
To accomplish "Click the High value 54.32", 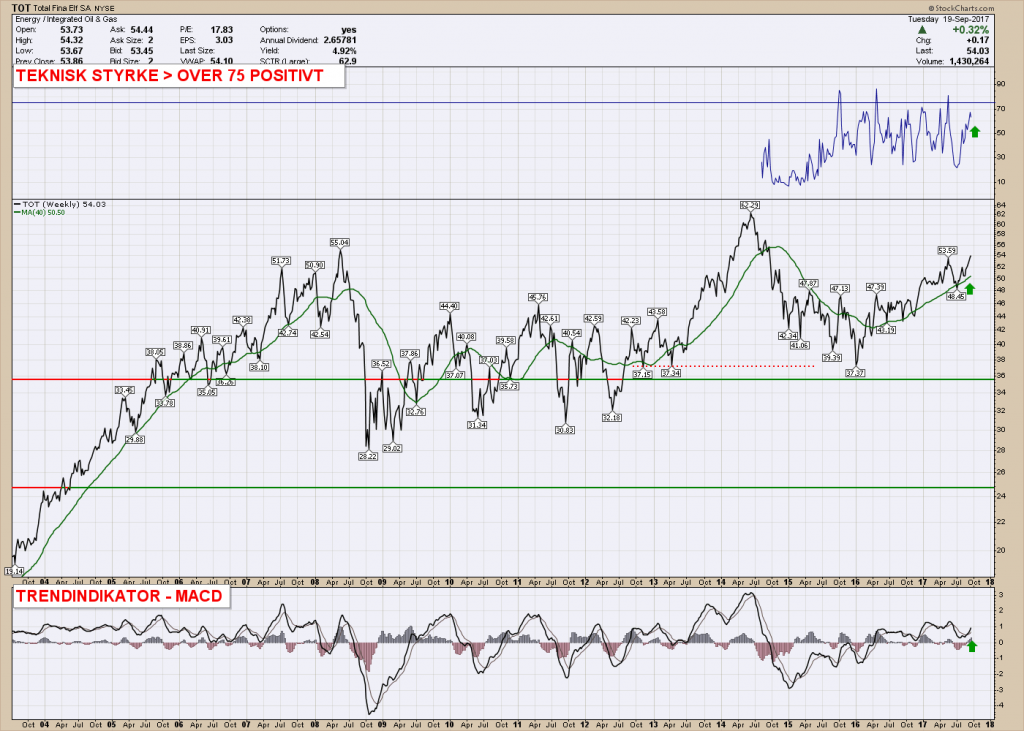I will tap(72, 40).
